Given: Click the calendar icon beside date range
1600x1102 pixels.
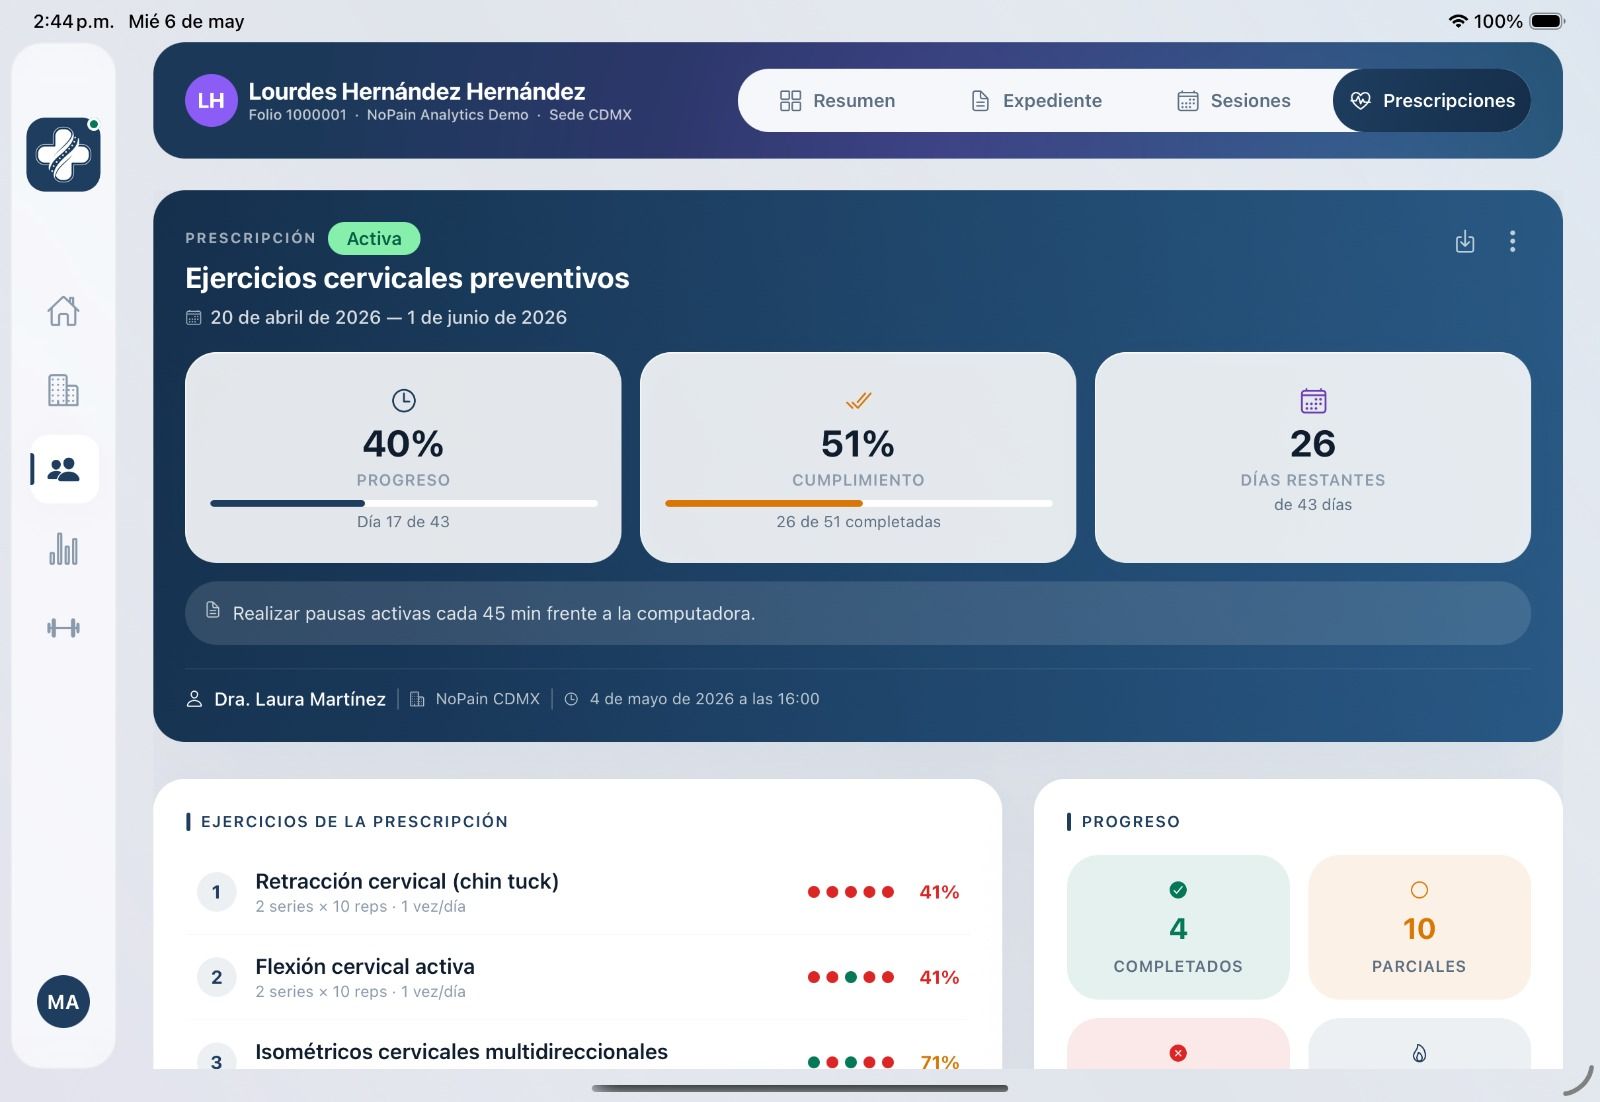Looking at the screenshot, I should pyautogui.click(x=193, y=318).
